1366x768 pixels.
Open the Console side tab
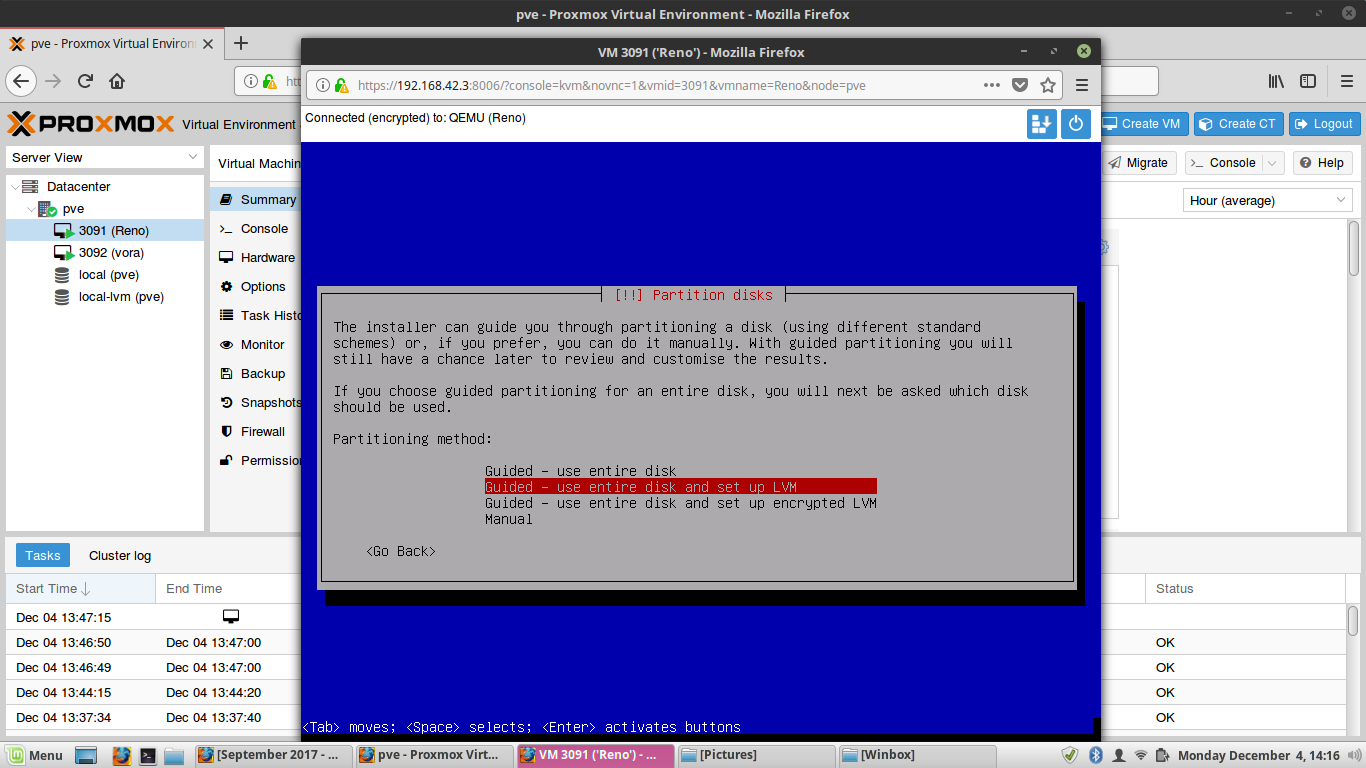pyautogui.click(x=256, y=228)
